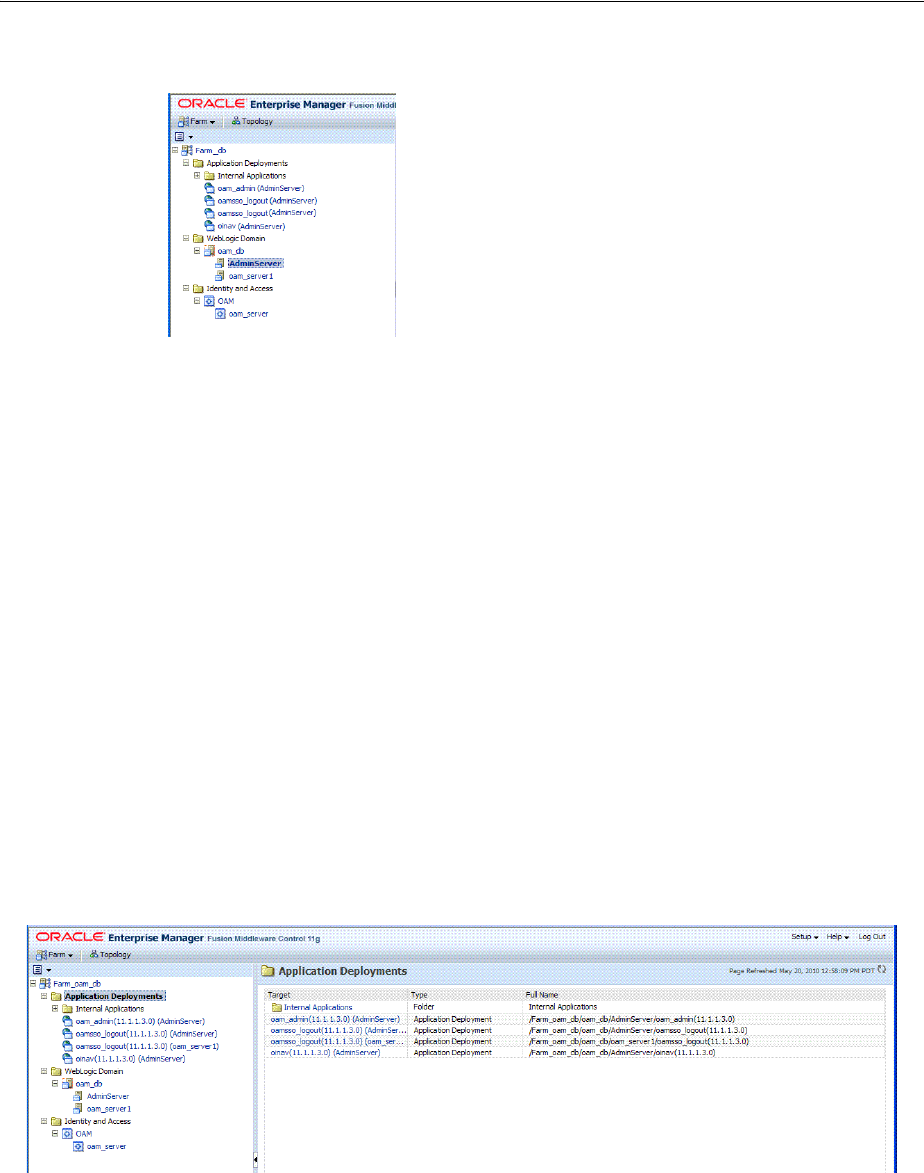Select Identity and Access label in Farm_db tree

pos(239,288)
